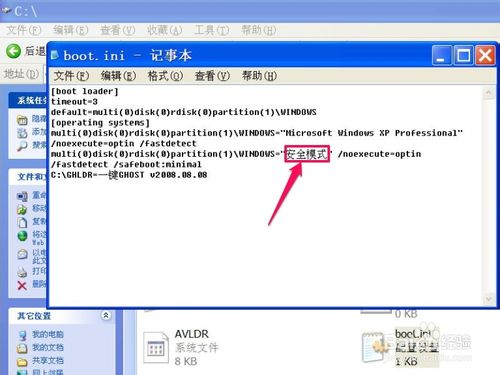
Task: Open Explorer window's 收藏(A) menu
Action: point(165,30)
